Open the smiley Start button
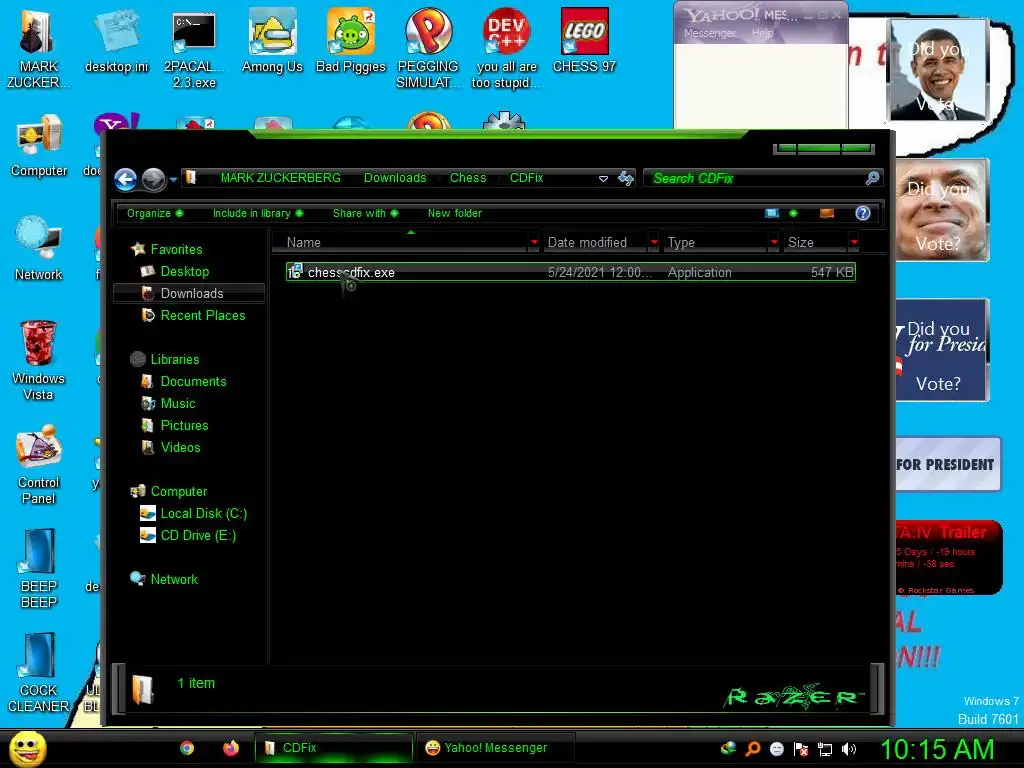 point(28,748)
